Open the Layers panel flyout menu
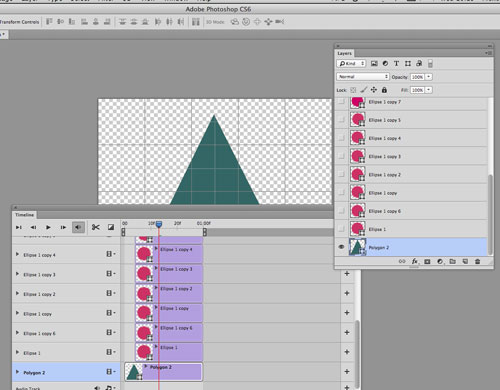Image resolution: width=500 pixels, height=390 pixels. tap(489, 53)
